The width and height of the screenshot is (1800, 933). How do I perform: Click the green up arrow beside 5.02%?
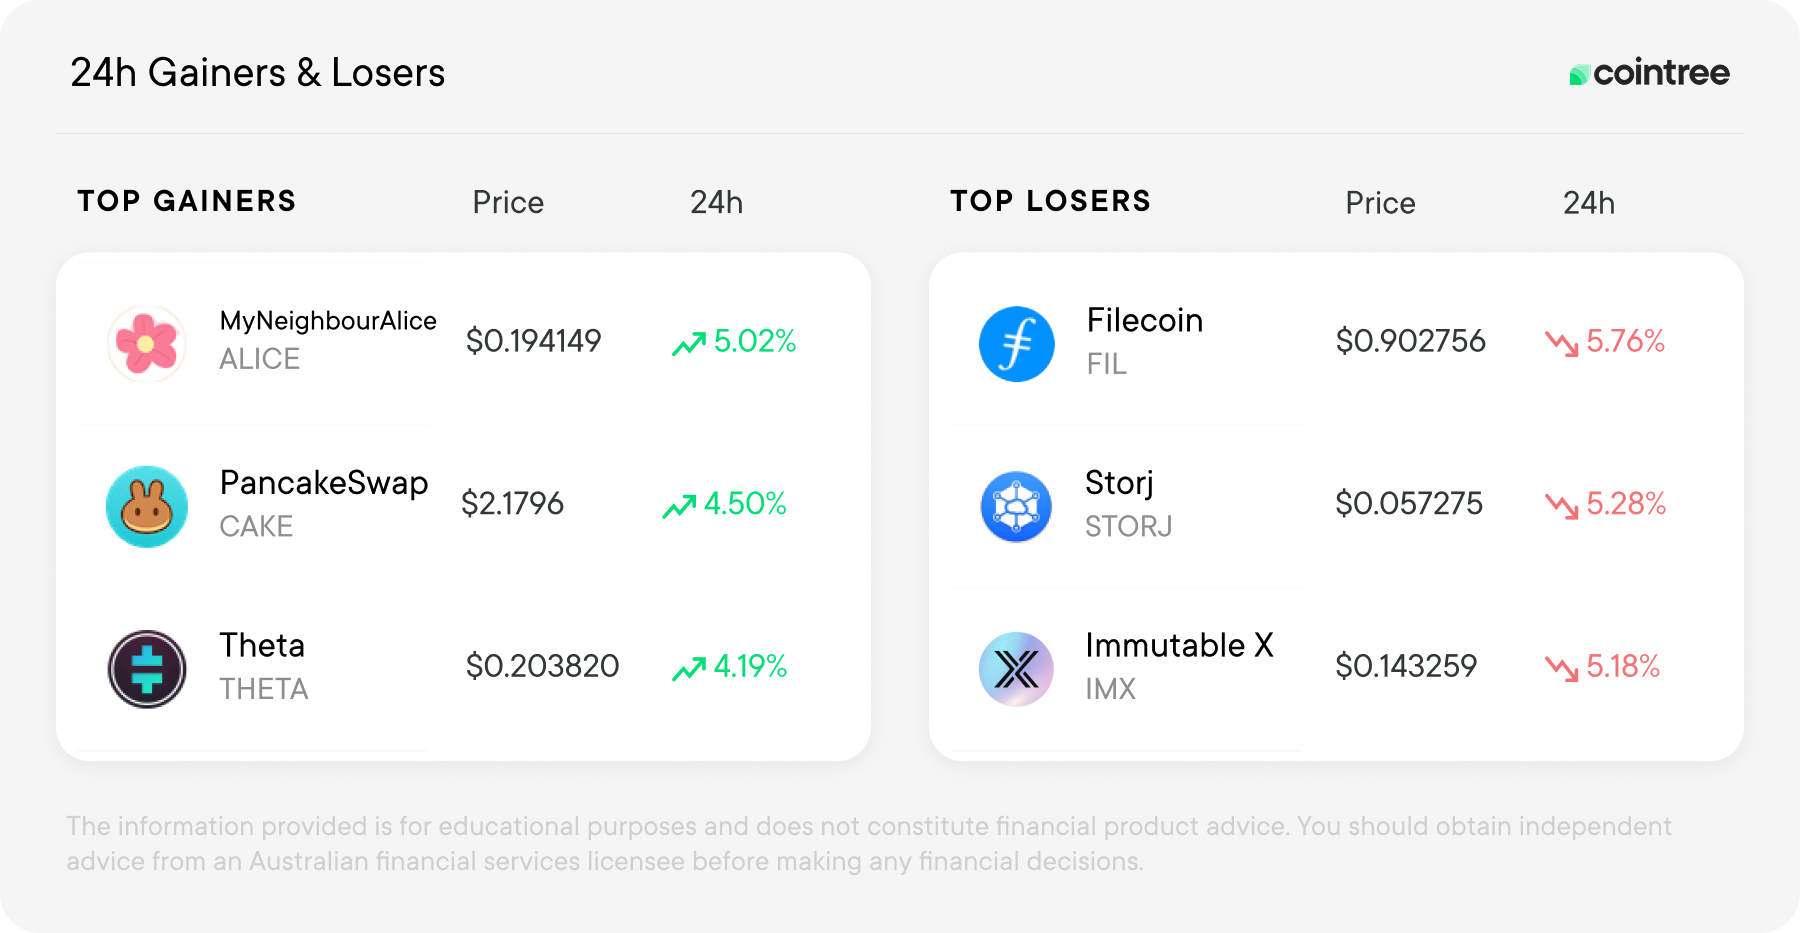pyautogui.click(x=689, y=344)
